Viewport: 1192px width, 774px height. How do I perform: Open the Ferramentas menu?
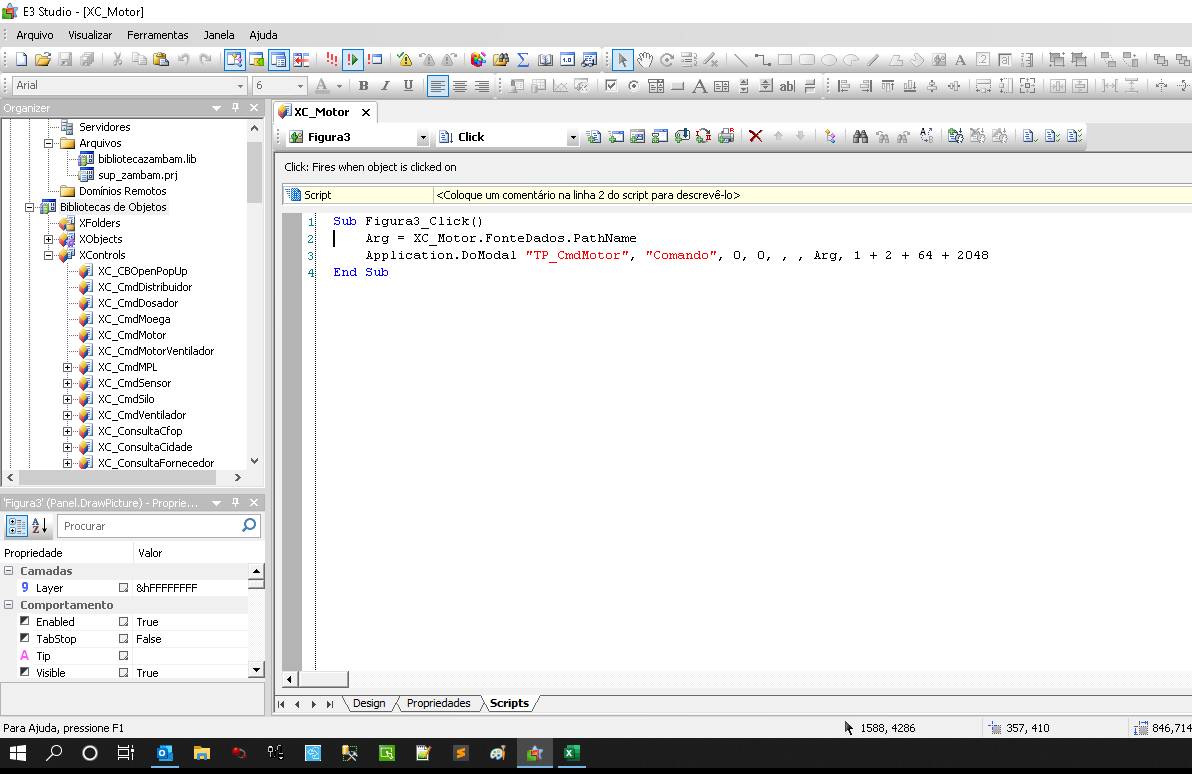coord(157,35)
